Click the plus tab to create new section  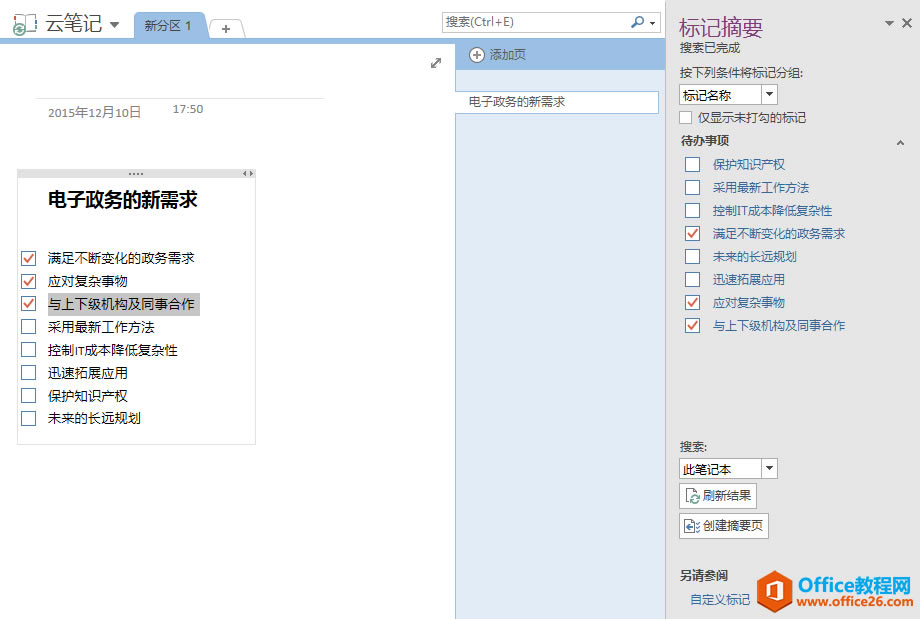pyautogui.click(x=226, y=28)
